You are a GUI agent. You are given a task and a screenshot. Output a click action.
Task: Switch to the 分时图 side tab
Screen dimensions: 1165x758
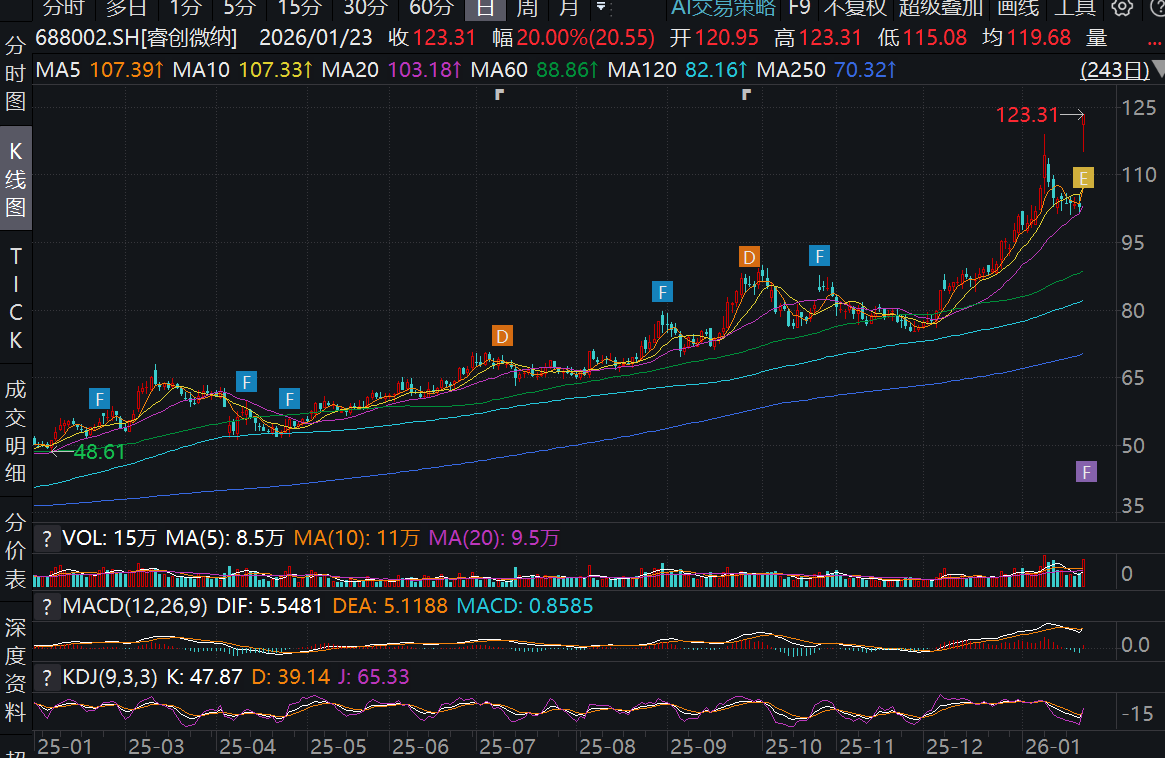(16, 75)
